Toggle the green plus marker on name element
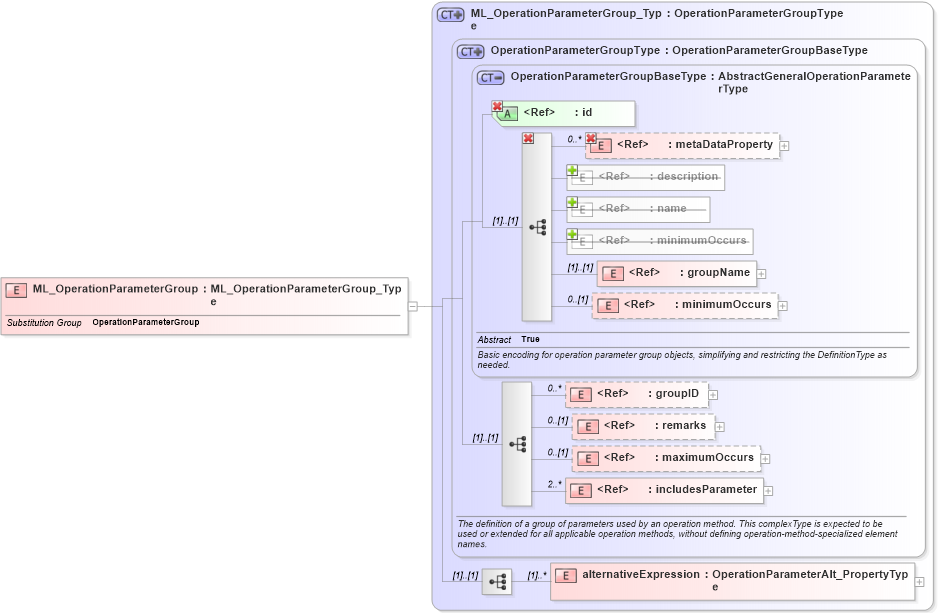 (572, 202)
